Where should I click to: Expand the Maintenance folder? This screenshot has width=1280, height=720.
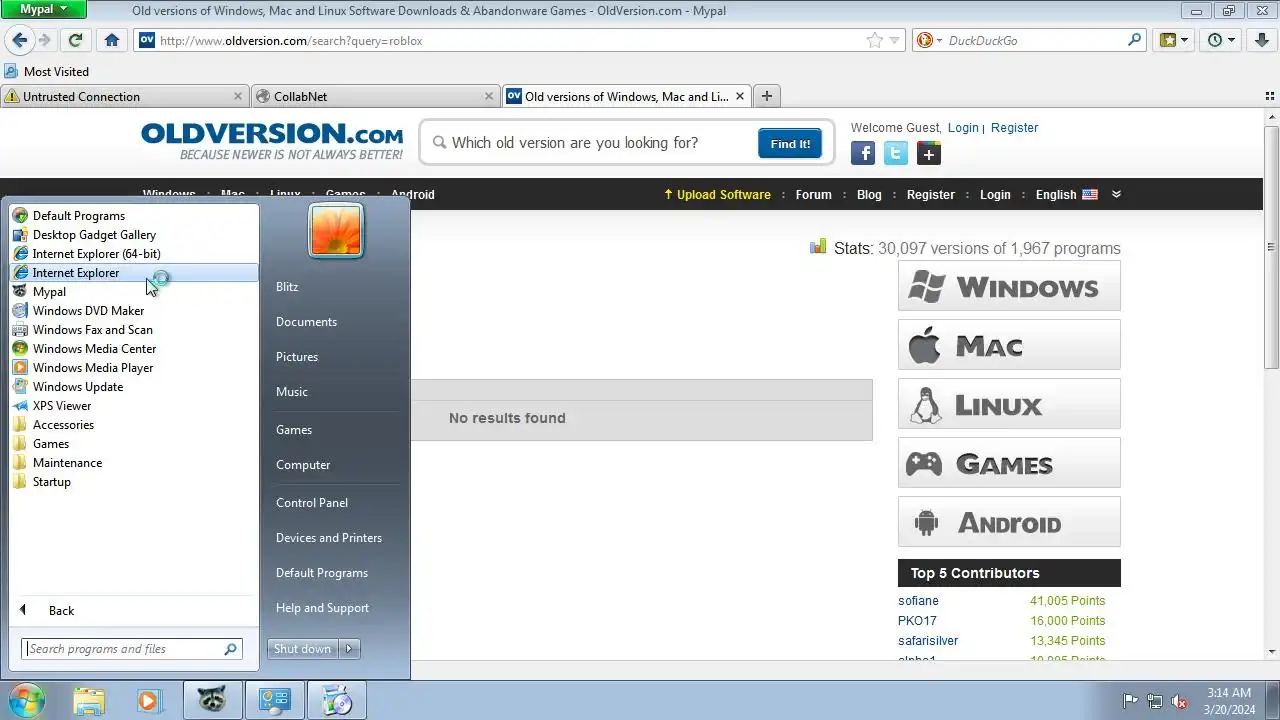click(134, 463)
